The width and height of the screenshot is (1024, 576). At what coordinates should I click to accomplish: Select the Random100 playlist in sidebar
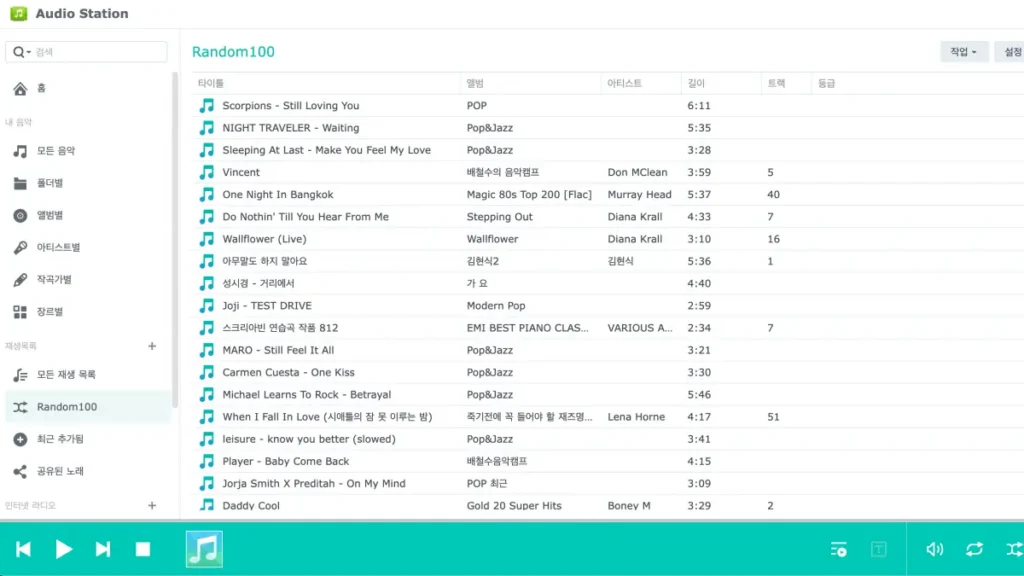point(88,407)
